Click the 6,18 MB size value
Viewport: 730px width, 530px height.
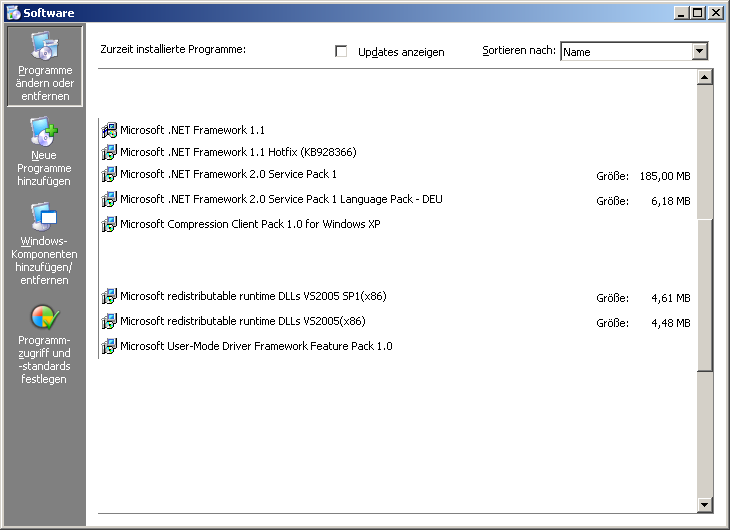(670, 202)
